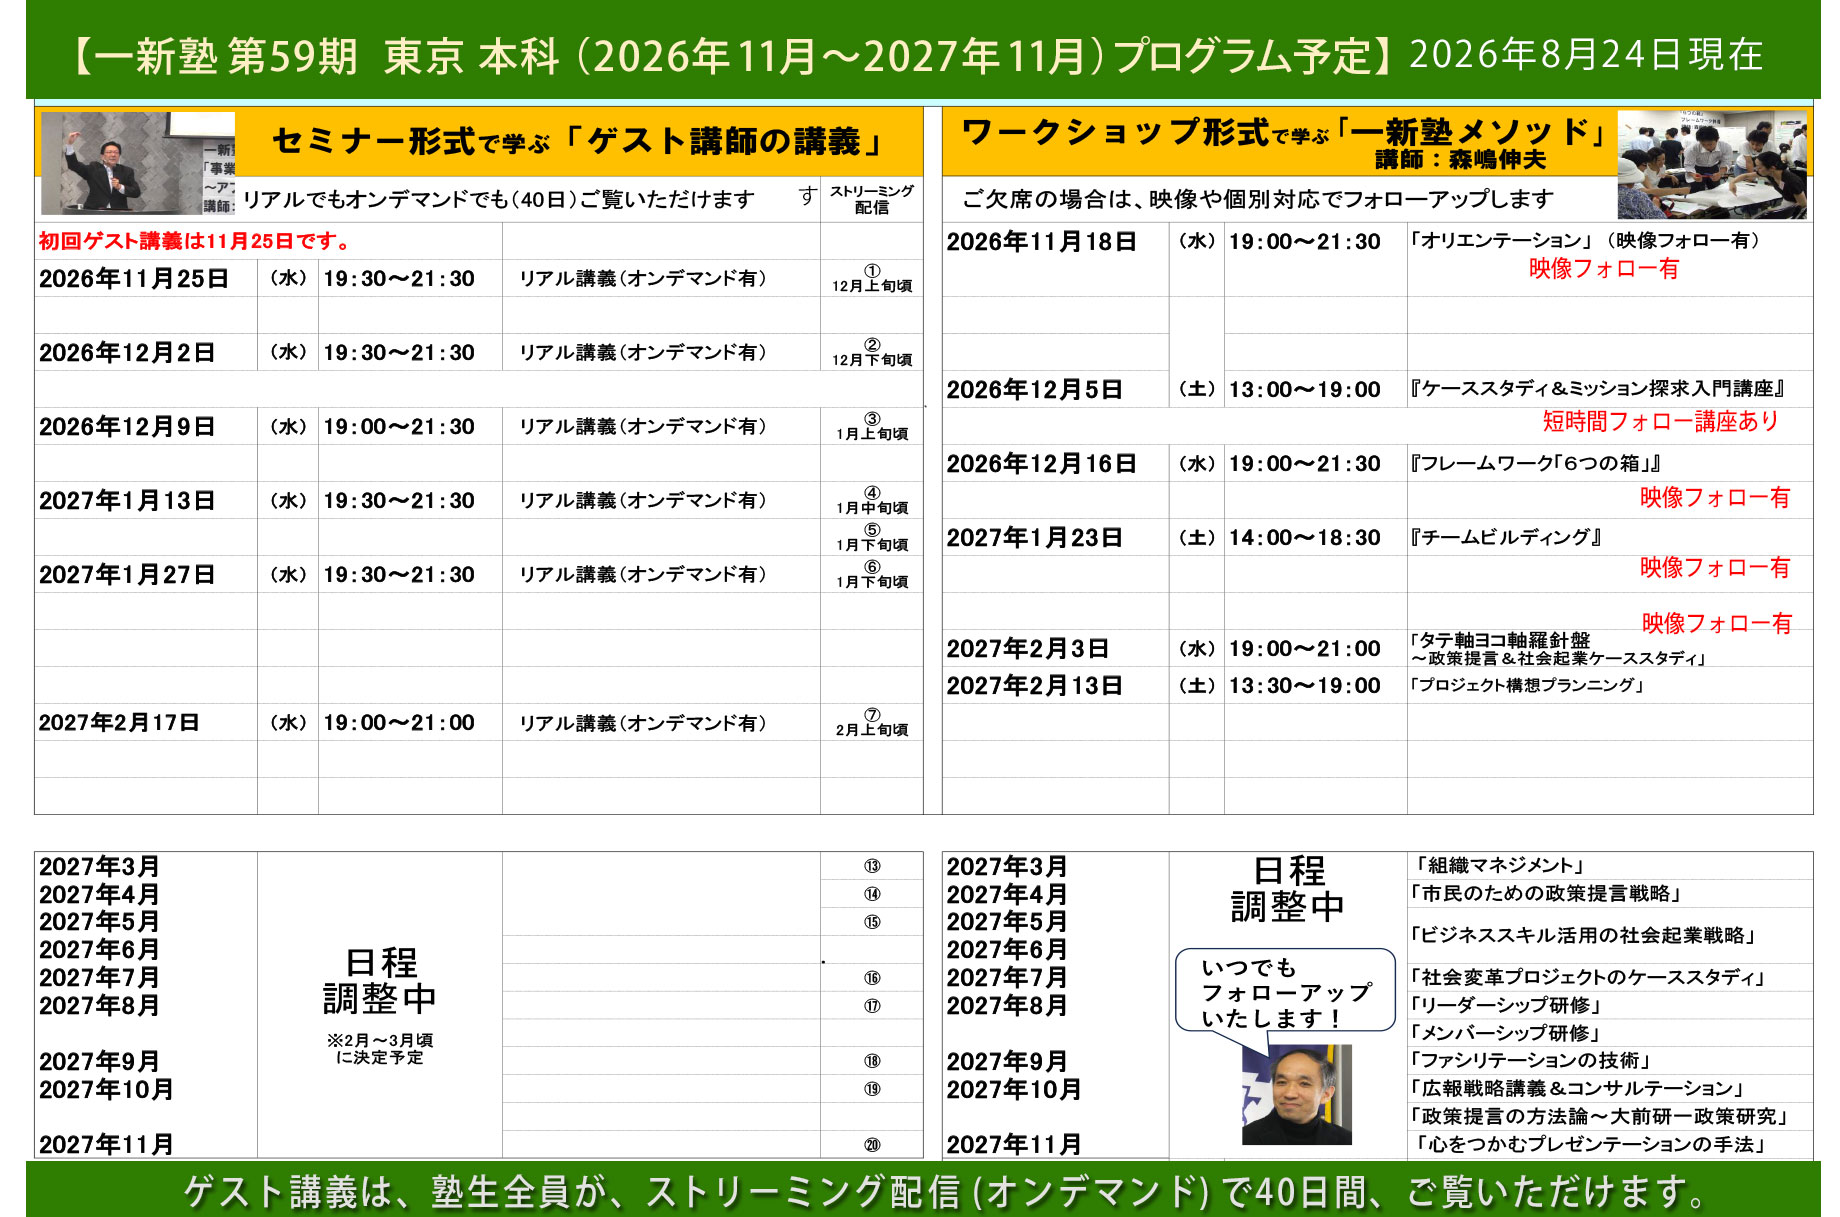Click the 「リーダーシップ研修」 topic

pyautogui.click(x=1507, y=1006)
